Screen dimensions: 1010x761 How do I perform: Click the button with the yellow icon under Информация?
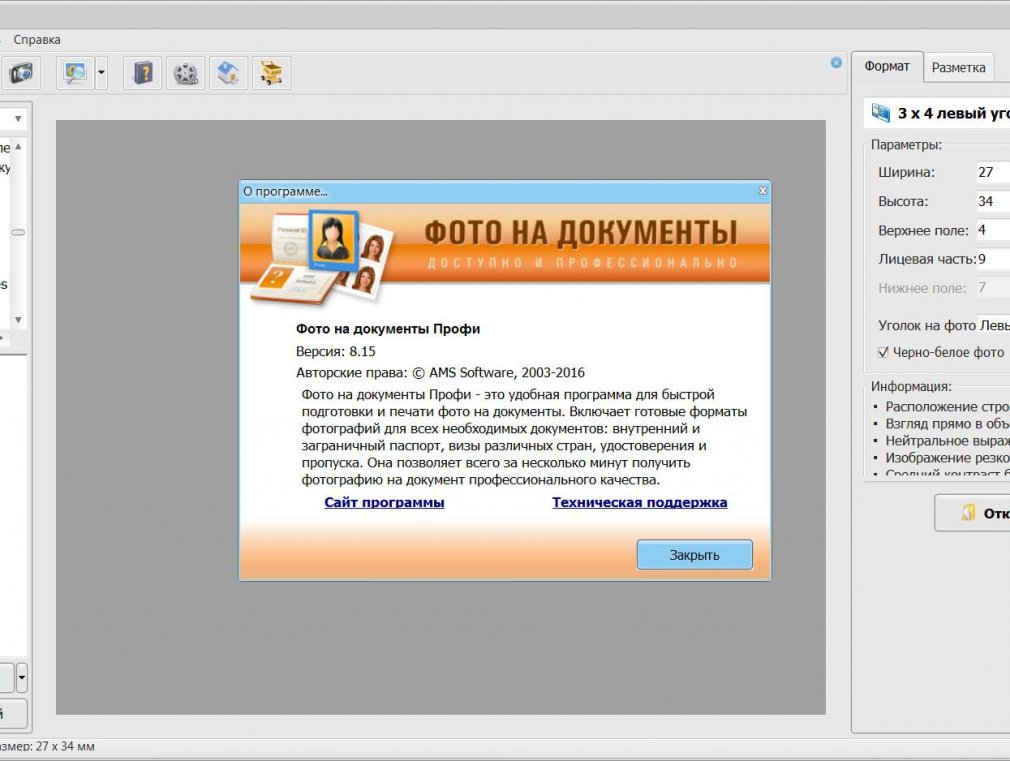click(x=973, y=513)
